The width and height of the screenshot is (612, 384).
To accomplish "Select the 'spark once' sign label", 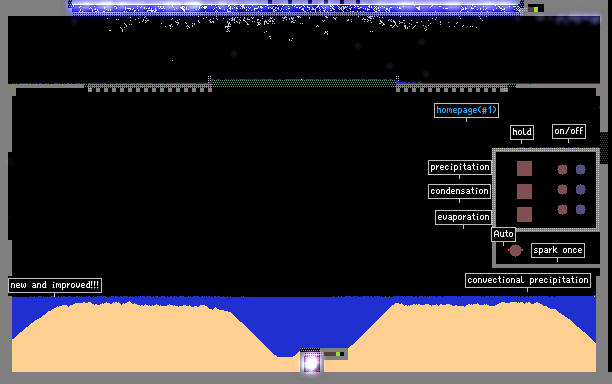I will (558, 250).
